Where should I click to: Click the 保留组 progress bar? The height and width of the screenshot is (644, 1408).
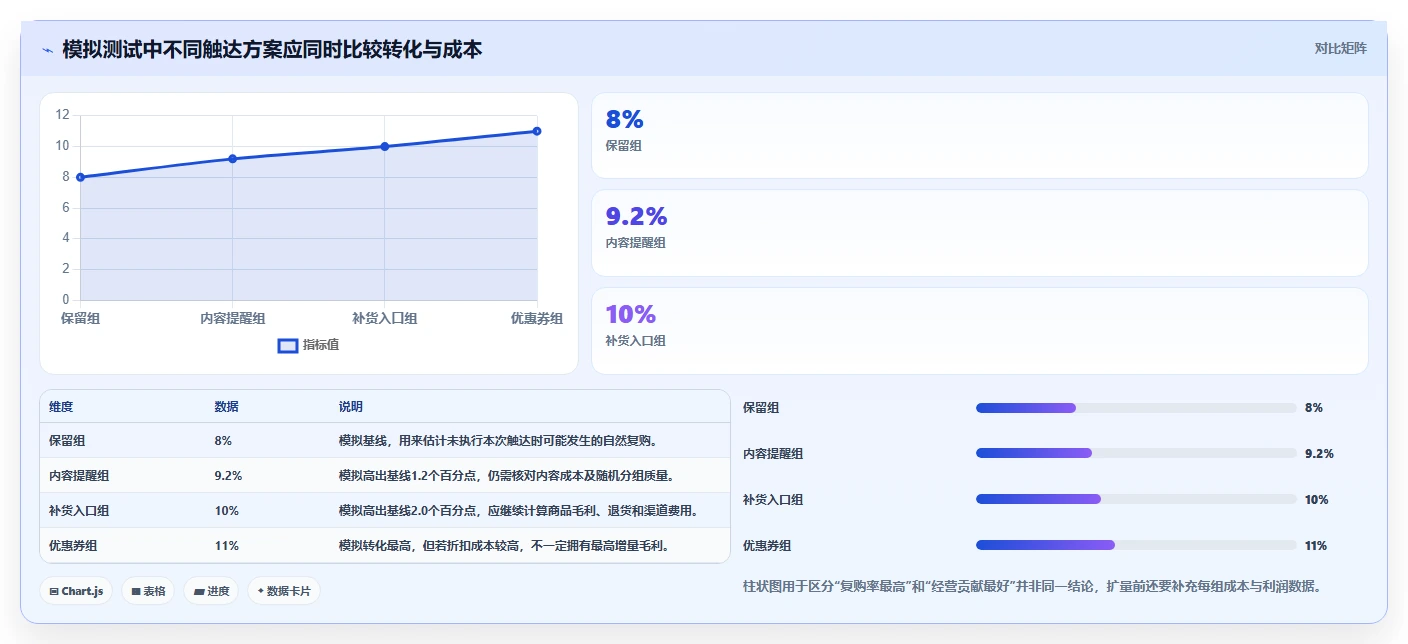1136,407
